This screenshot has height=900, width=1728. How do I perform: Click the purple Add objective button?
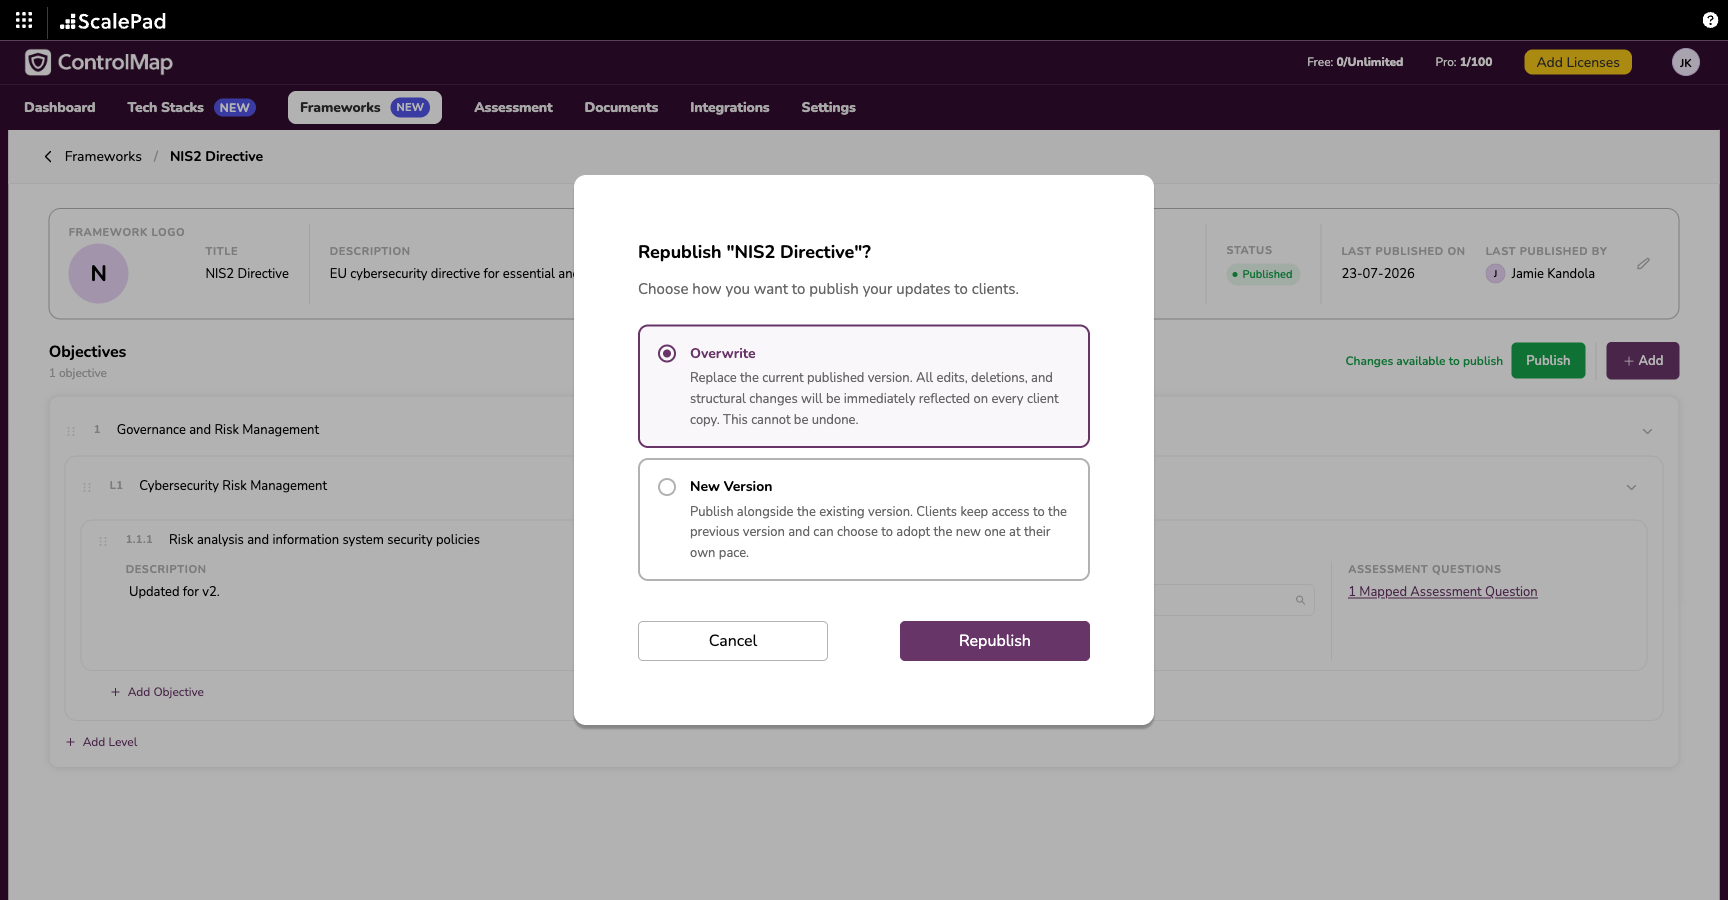point(1643,360)
